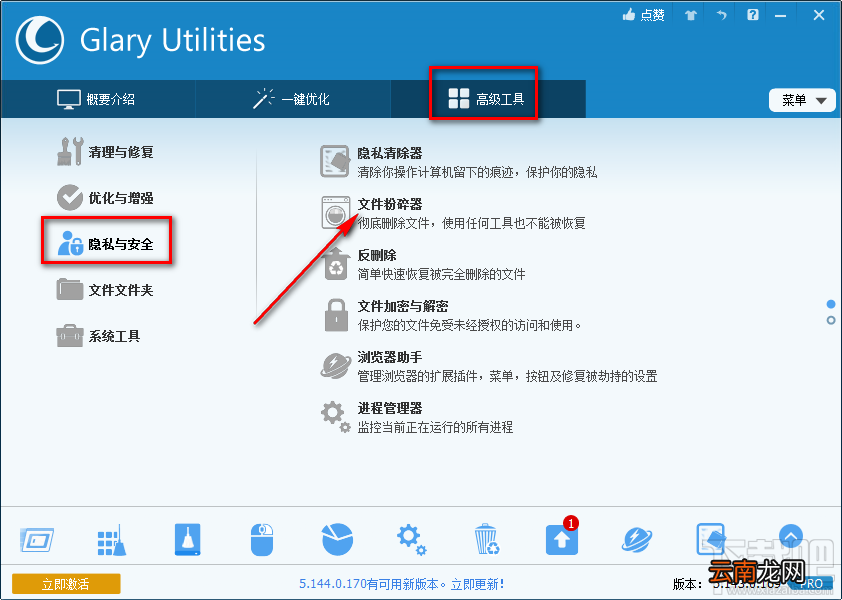
Task: Click the screen window icon in bottom toolbar
Action: tap(37, 539)
